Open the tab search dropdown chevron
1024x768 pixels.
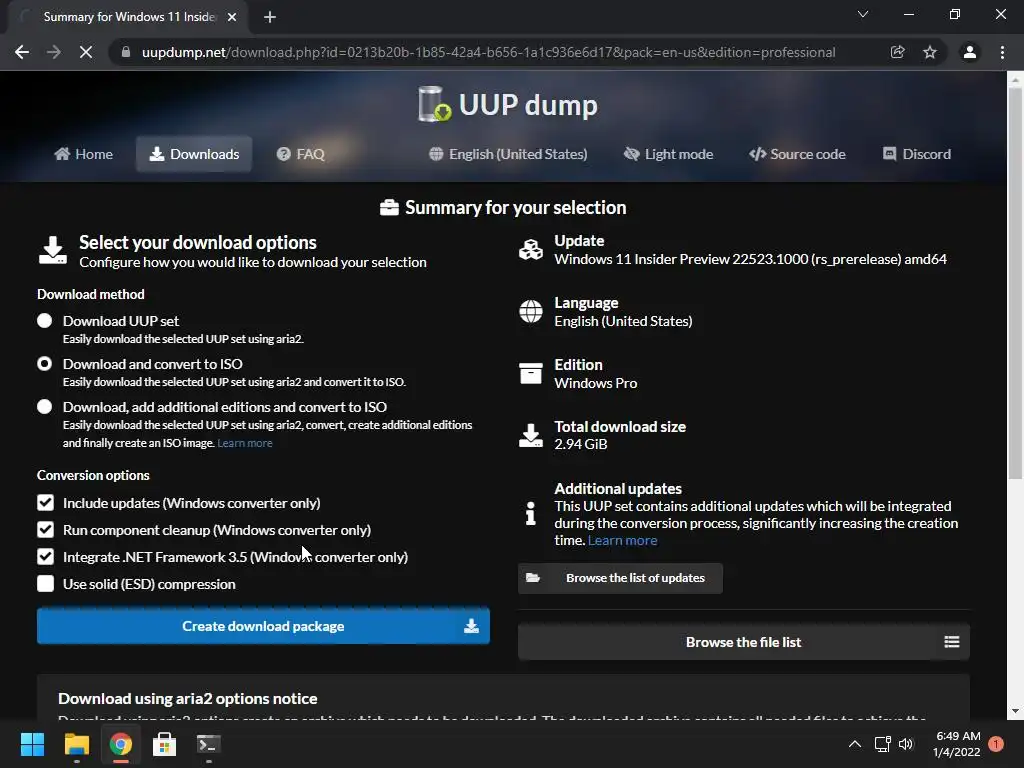[863, 14]
